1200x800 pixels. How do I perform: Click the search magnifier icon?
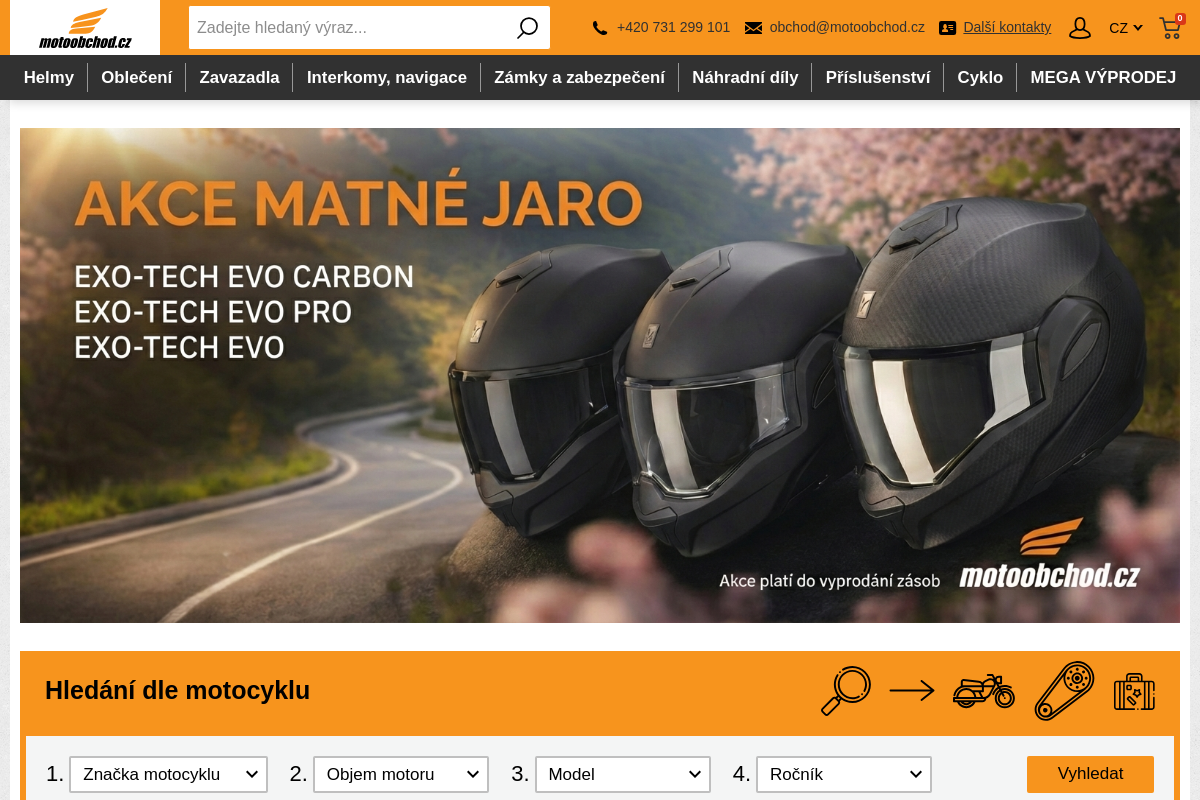pos(527,28)
